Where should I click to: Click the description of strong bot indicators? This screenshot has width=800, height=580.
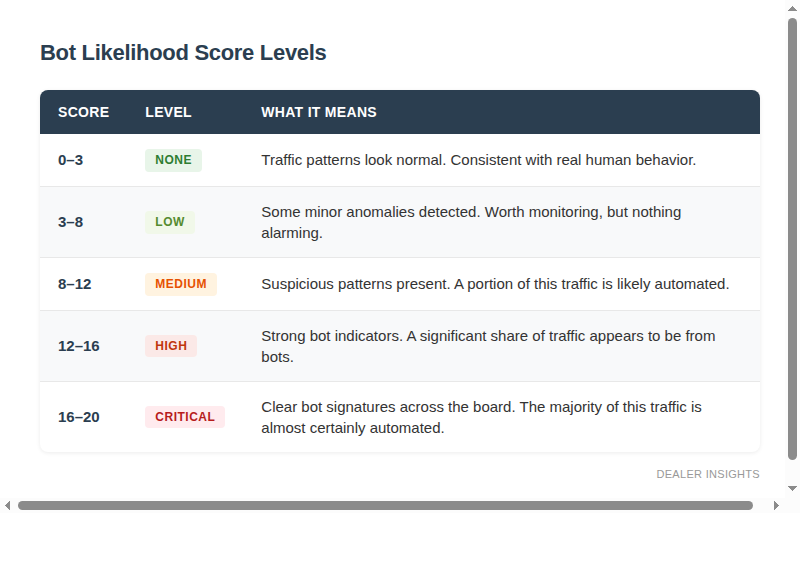coord(488,346)
